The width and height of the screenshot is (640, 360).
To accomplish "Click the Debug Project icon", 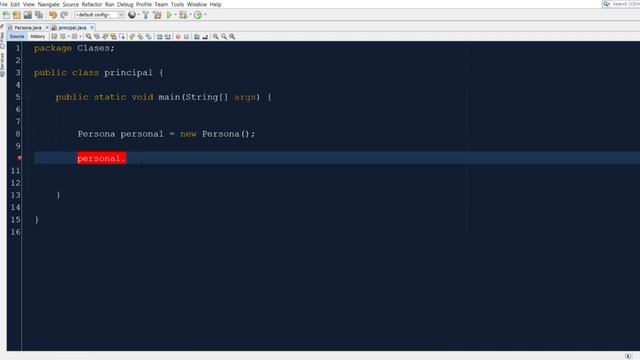I will 183,15.
